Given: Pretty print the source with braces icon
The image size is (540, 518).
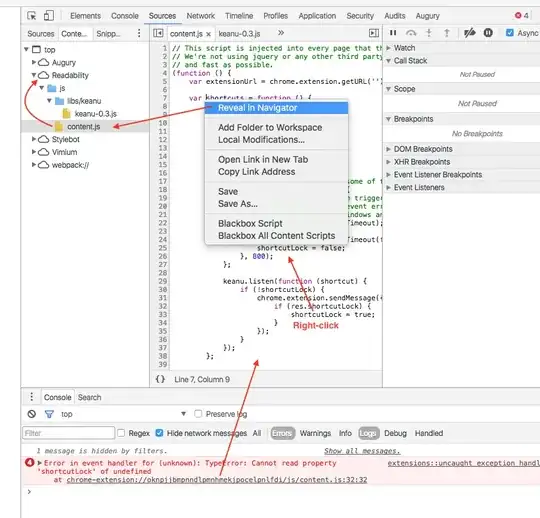Looking at the screenshot, I should (160, 379).
